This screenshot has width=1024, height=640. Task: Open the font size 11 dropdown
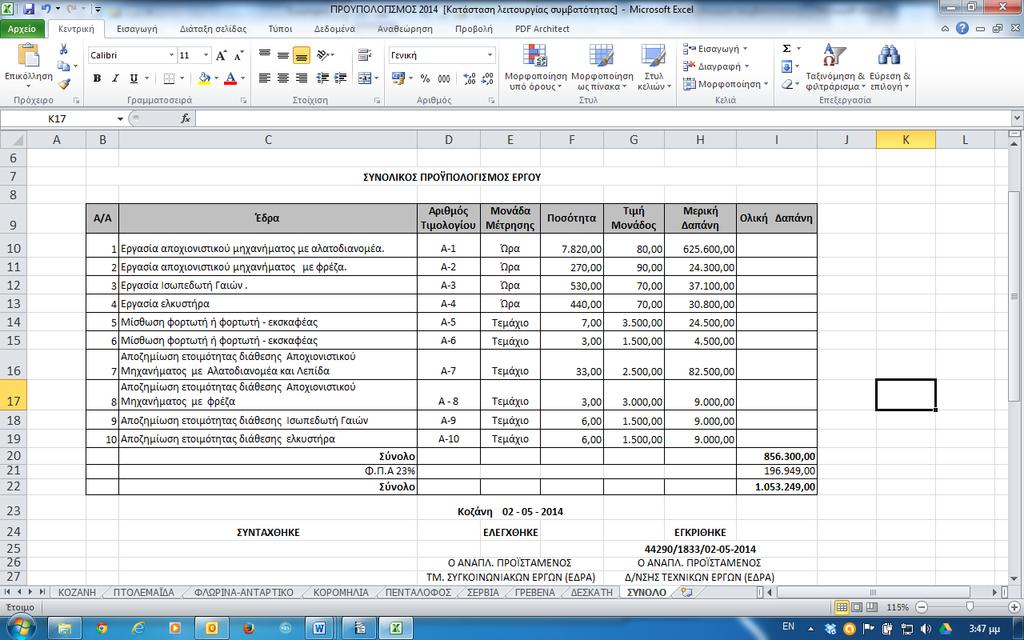click(x=206, y=56)
